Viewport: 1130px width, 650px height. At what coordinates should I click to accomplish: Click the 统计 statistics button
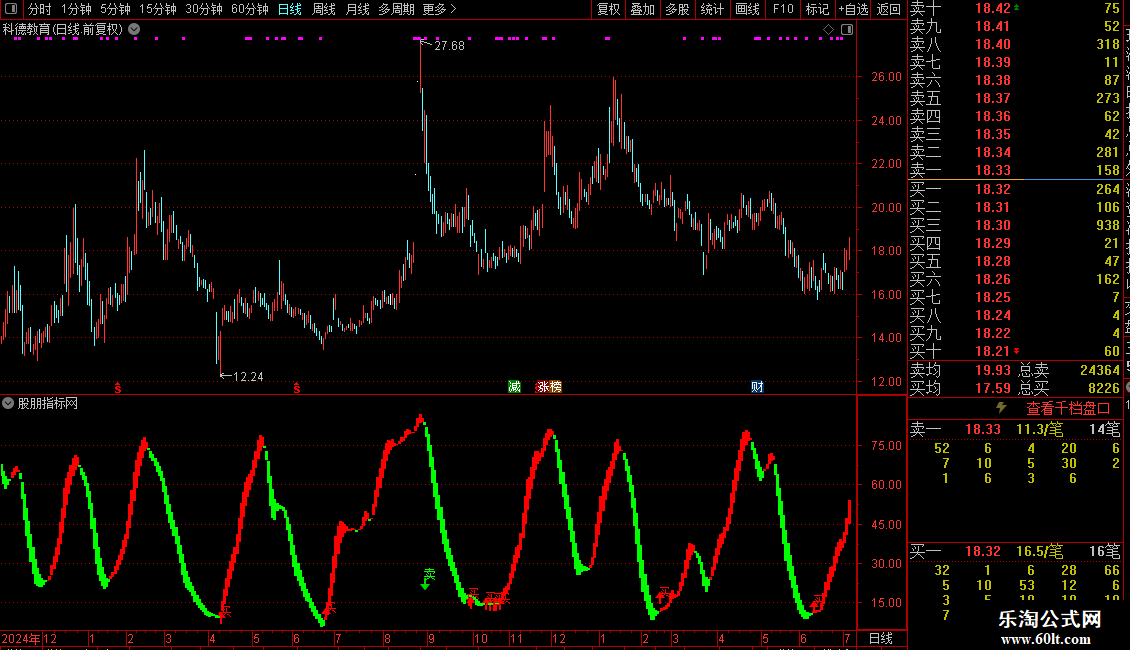(712, 9)
